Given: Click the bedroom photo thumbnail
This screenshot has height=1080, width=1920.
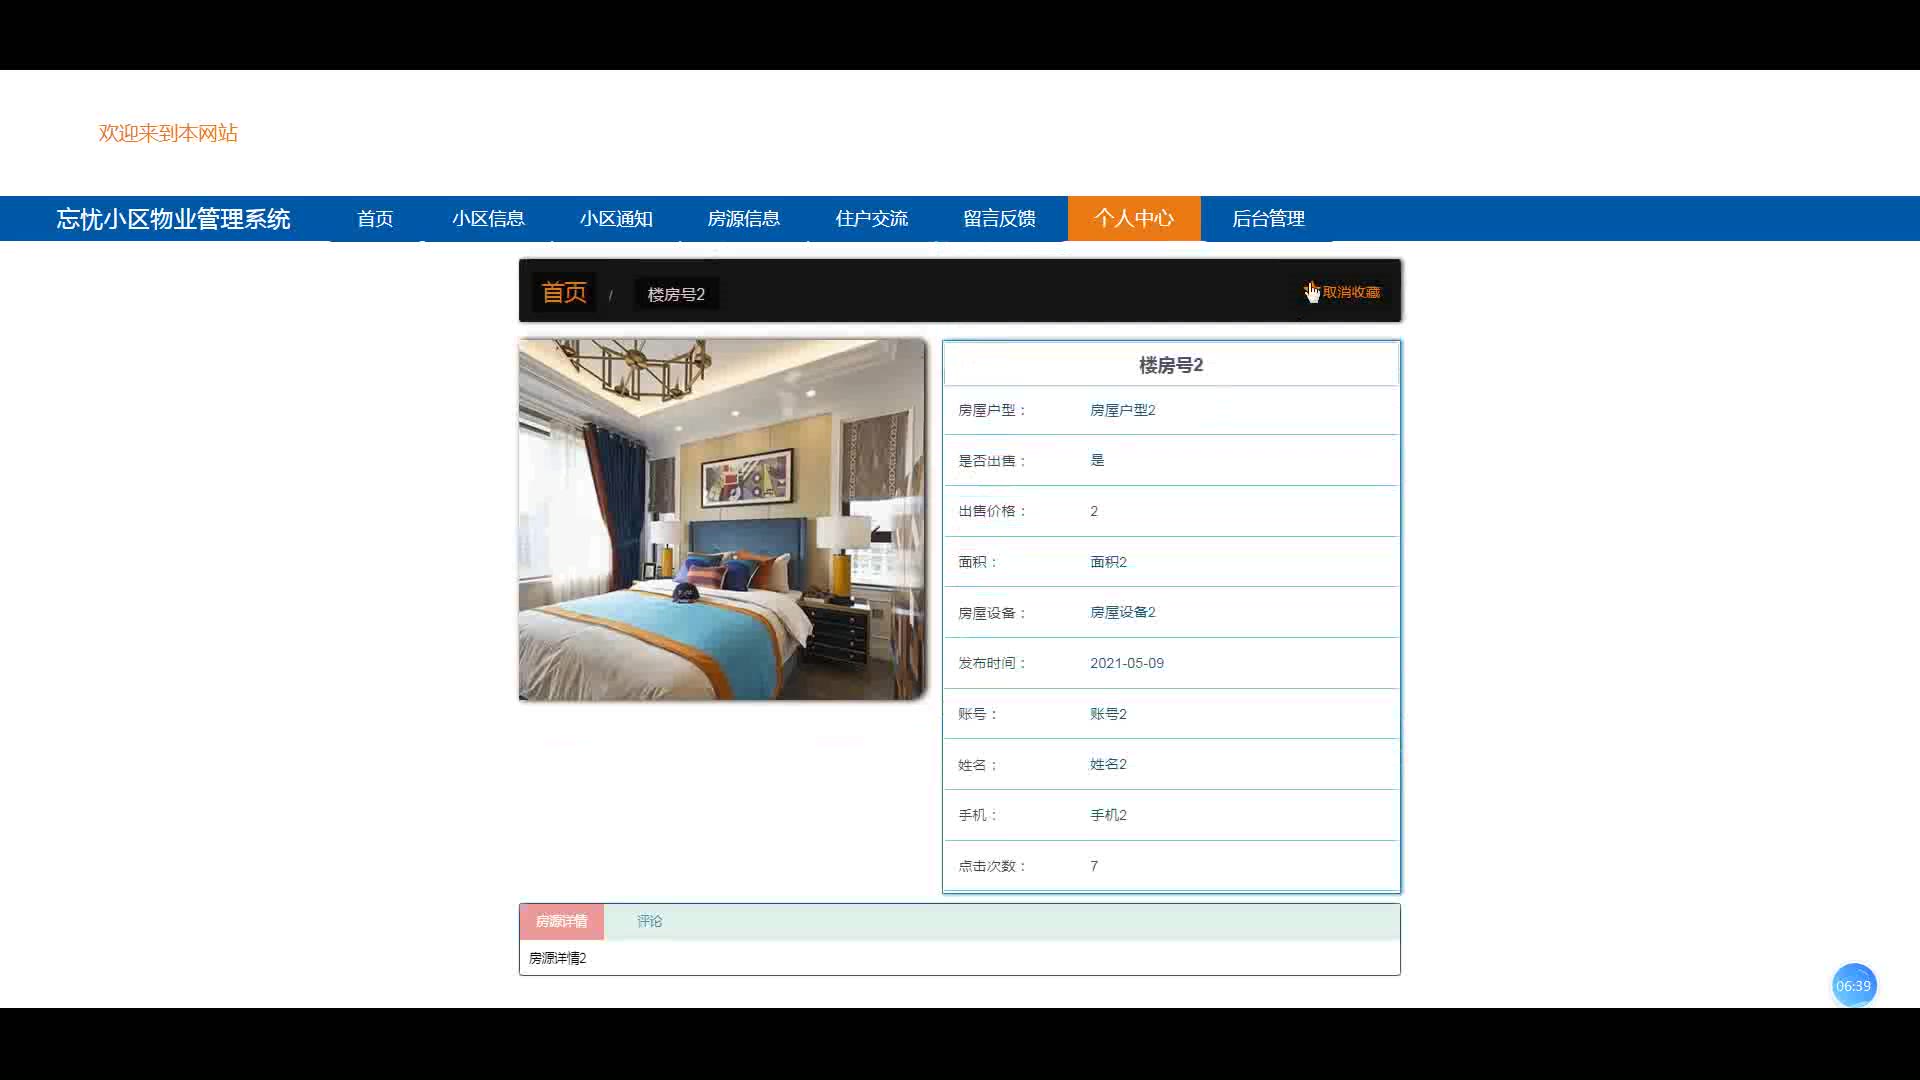Looking at the screenshot, I should [x=722, y=519].
